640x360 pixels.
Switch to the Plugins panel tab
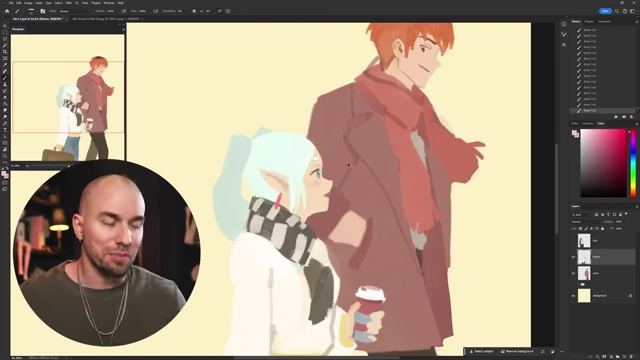click(589, 21)
